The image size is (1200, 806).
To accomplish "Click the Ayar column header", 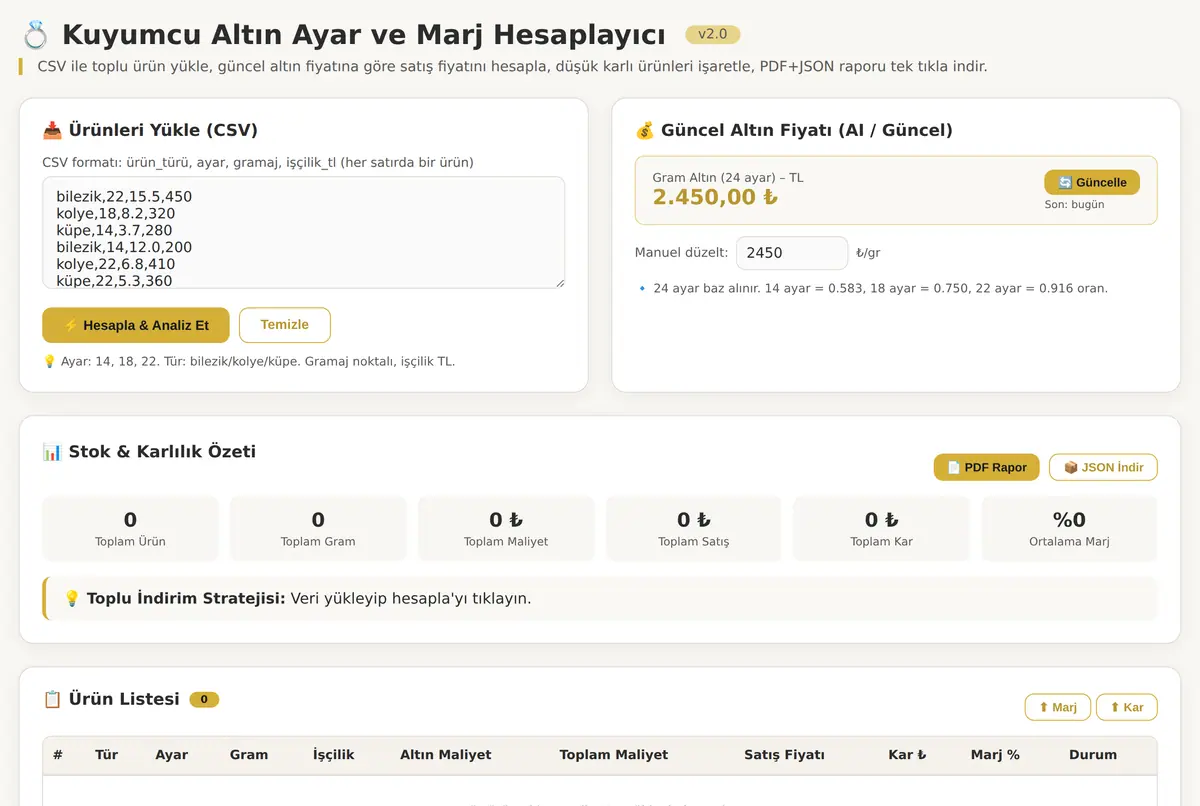I will pyautogui.click(x=172, y=755).
